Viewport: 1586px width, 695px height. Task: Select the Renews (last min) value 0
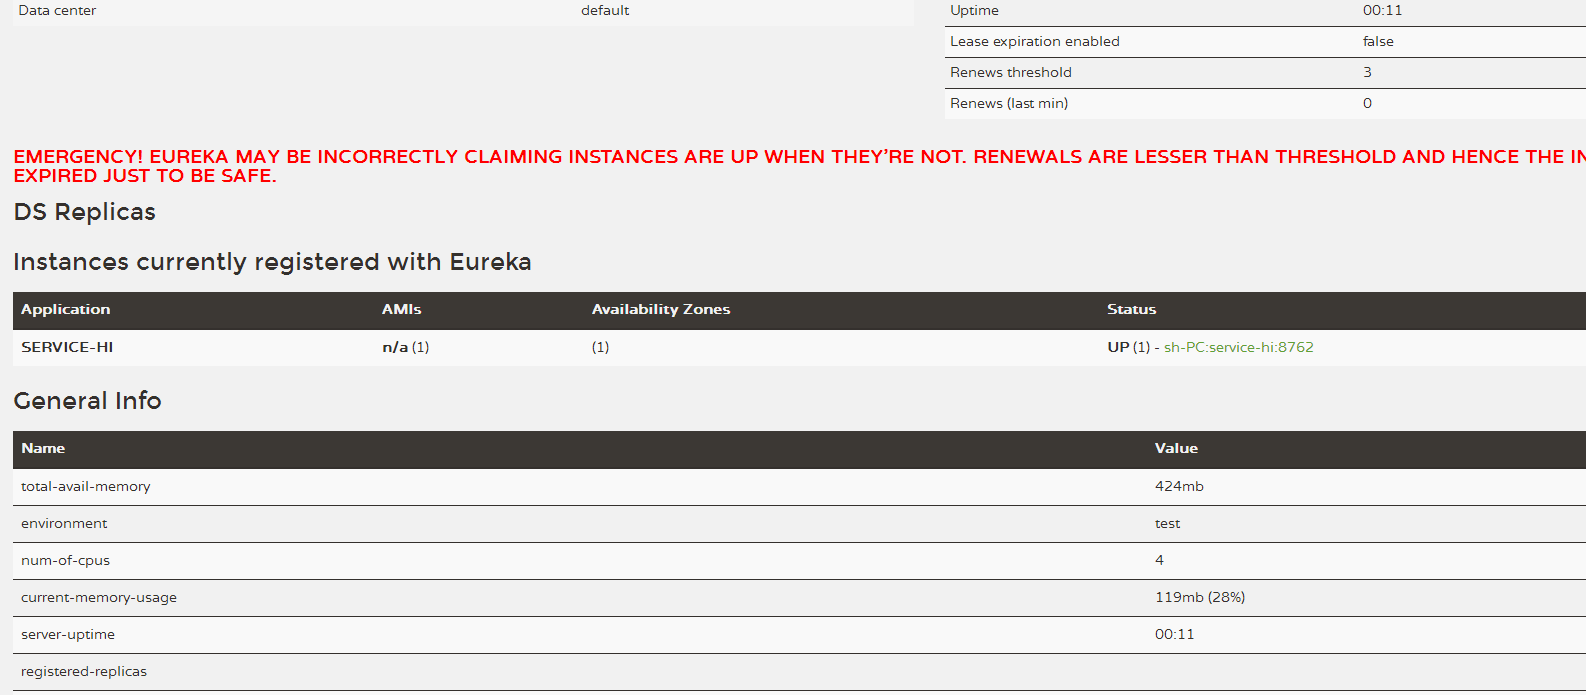point(1367,103)
